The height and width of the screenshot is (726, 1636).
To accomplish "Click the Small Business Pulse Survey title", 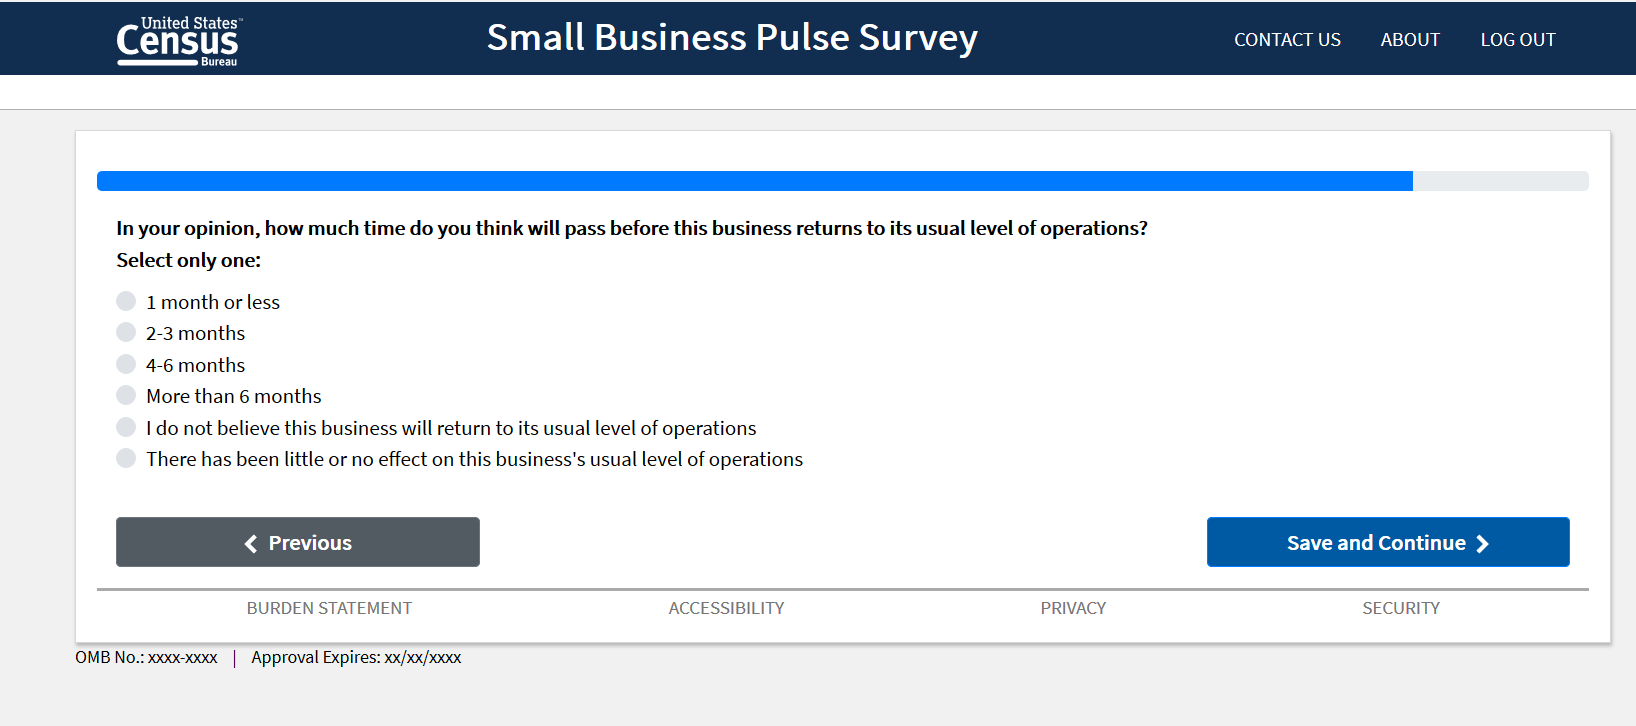I will click(732, 38).
